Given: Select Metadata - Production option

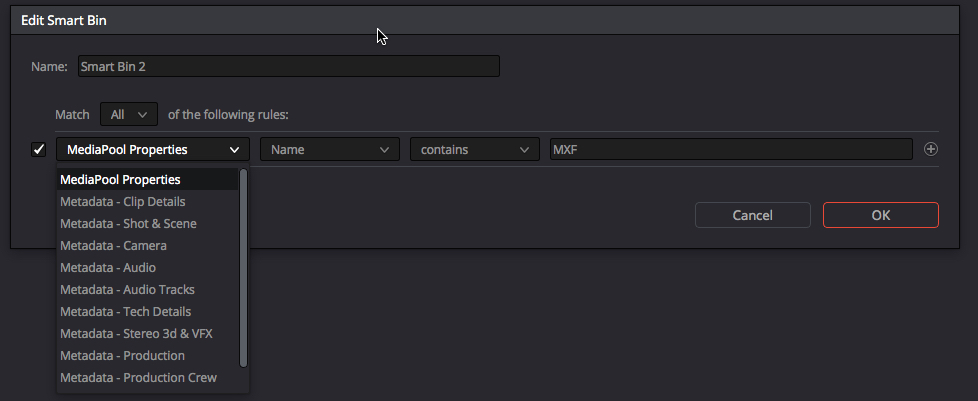Looking at the screenshot, I should pyautogui.click(x=122, y=356).
